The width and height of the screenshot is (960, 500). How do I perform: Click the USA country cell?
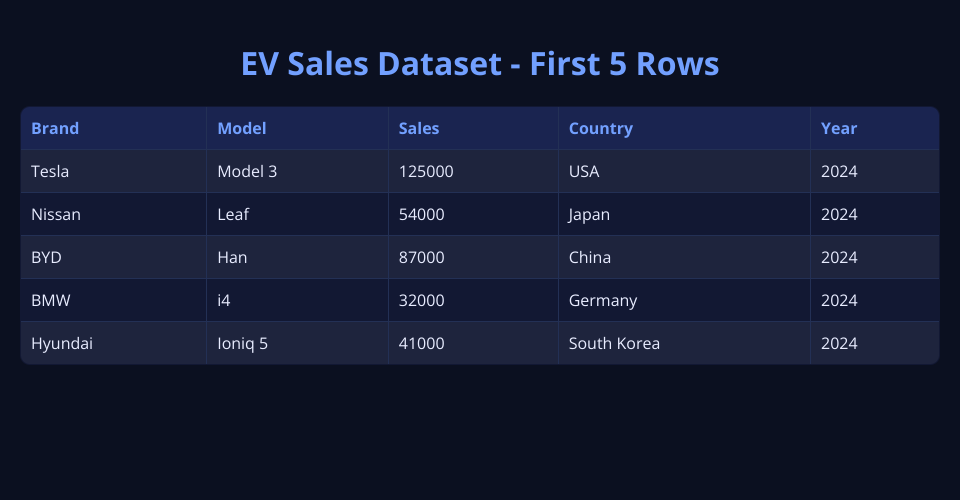tap(584, 171)
